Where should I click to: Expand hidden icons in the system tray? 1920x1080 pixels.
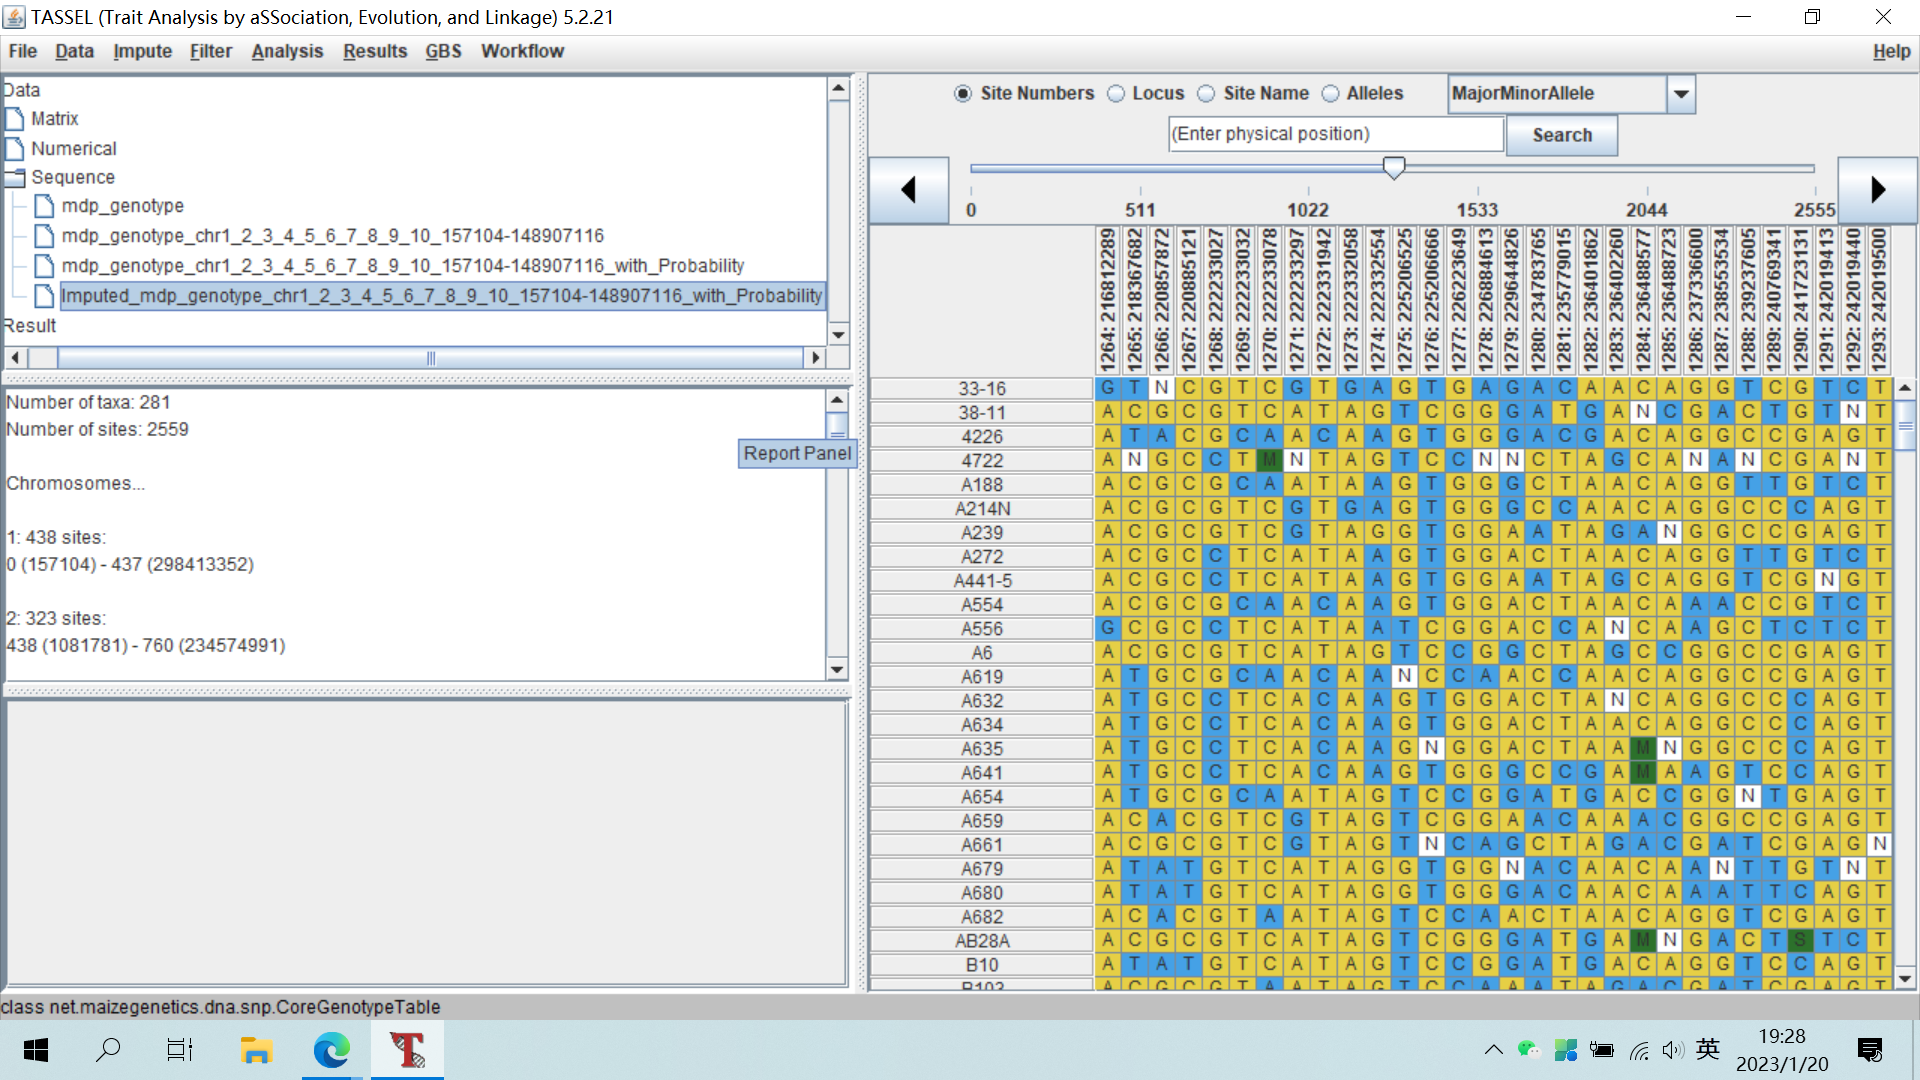pyautogui.click(x=1493, y=1050)
